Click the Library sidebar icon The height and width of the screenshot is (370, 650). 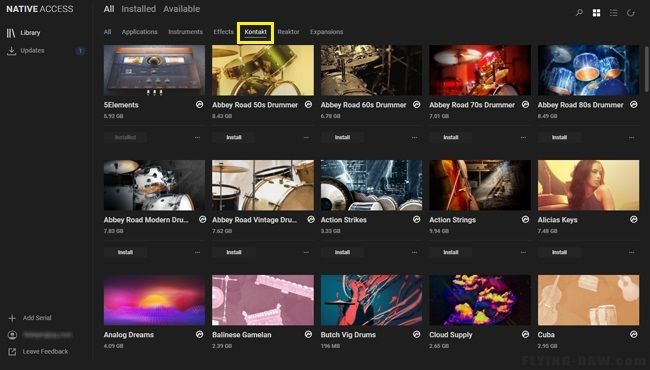[11, 33]
